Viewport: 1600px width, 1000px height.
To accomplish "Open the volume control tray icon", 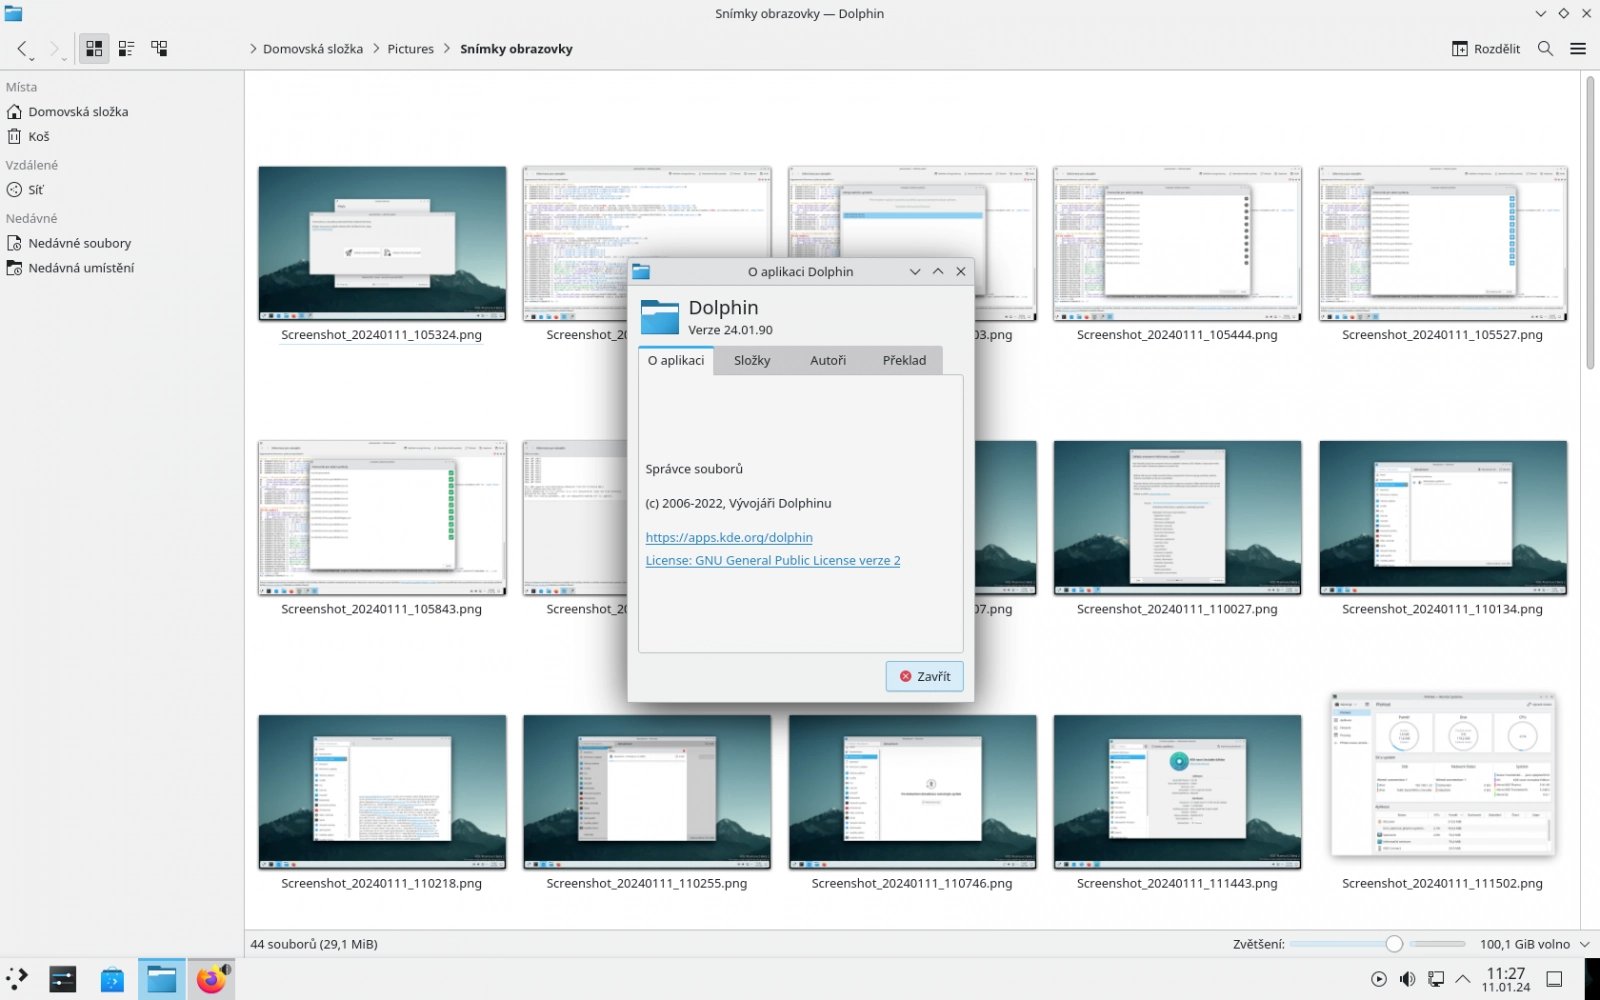I will pyautogui.click(x=1407, y=979).
